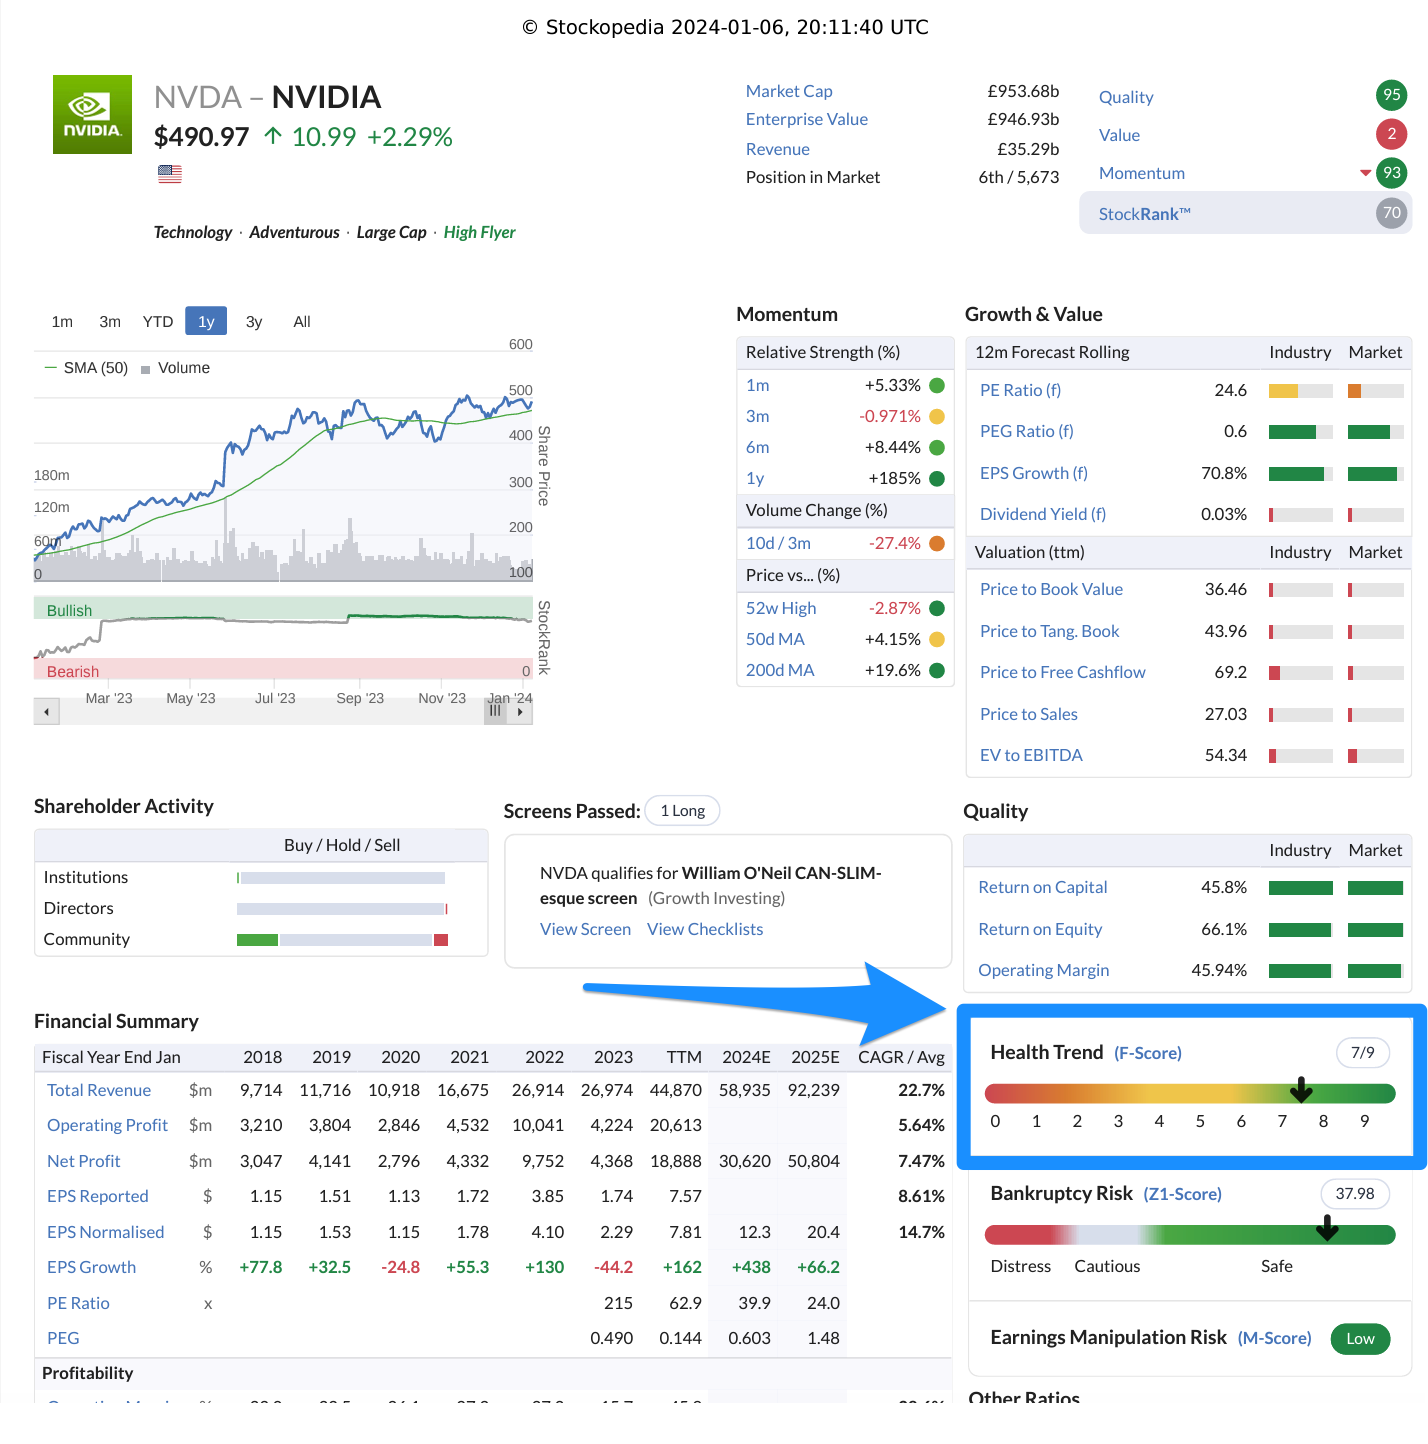Click the View Screen link
Screen dimensions: 1428x1444
pyautogui.click(x=585, y=929)
